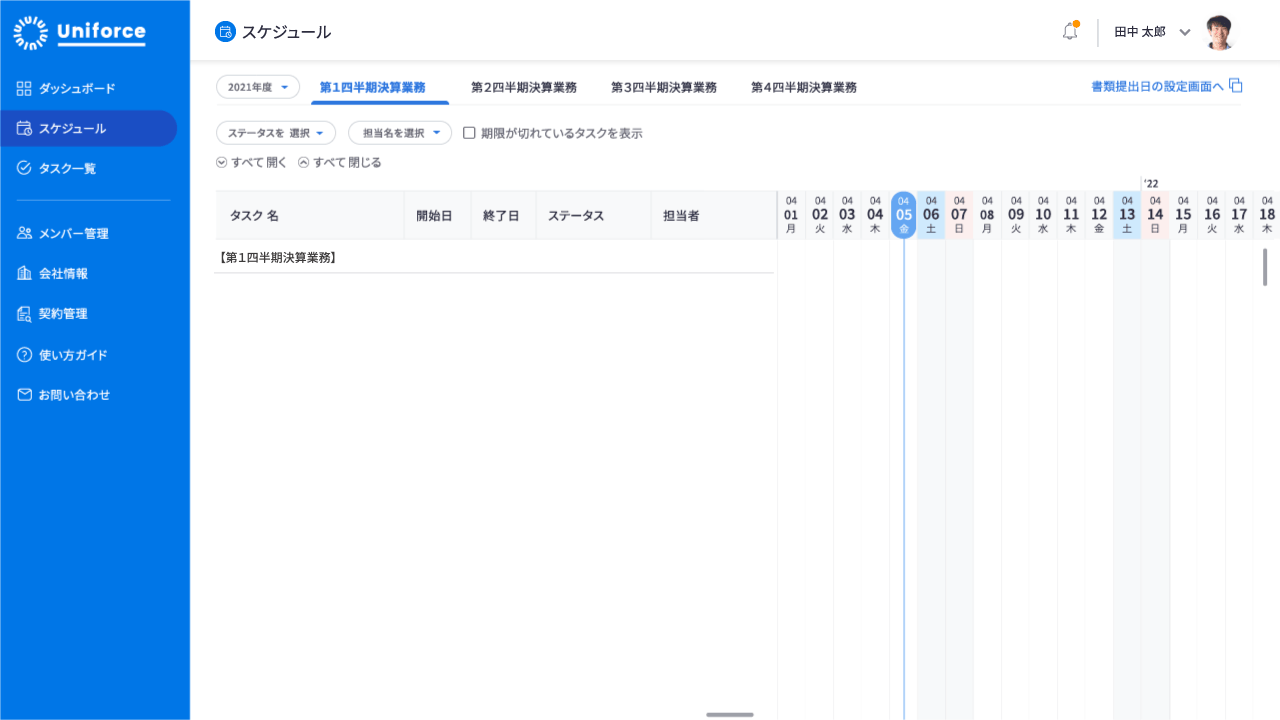Open 担当名を選択 dropdown
This screenshot has height=720, width=1280.
(x=400, y=132)
